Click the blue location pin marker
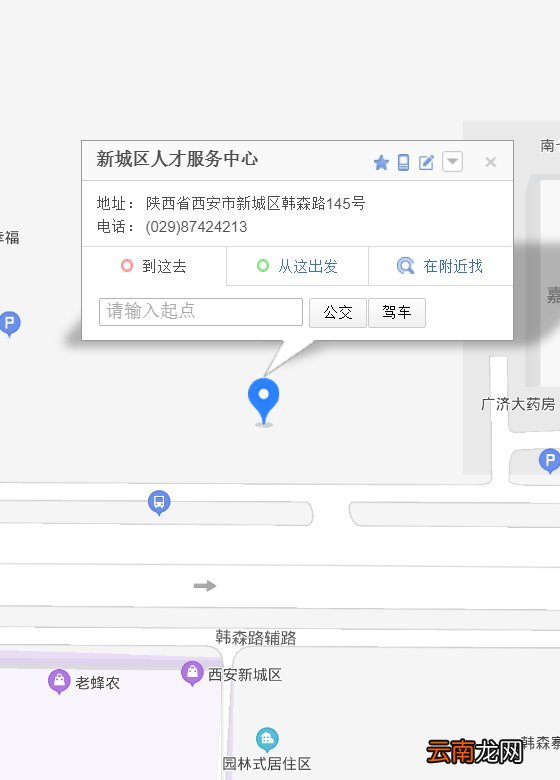Viewport: 560px width, 780px height. pyautogui.click(x=264, y=401)
